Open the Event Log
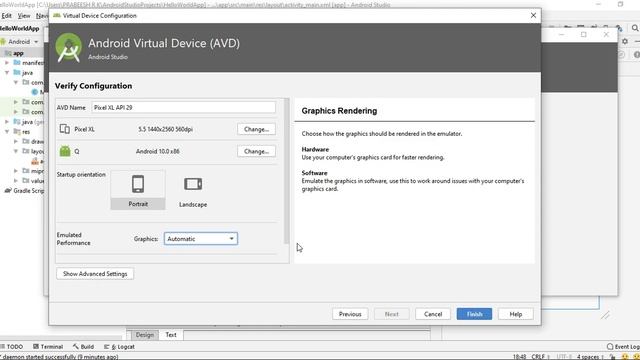640x360 pixels. pyautogui.click(x=623, y=347)
